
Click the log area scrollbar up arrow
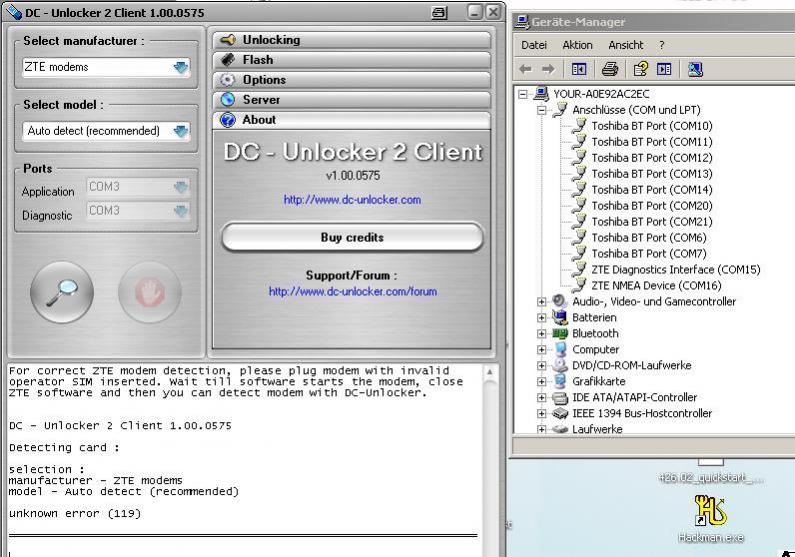tap(490, 373)
